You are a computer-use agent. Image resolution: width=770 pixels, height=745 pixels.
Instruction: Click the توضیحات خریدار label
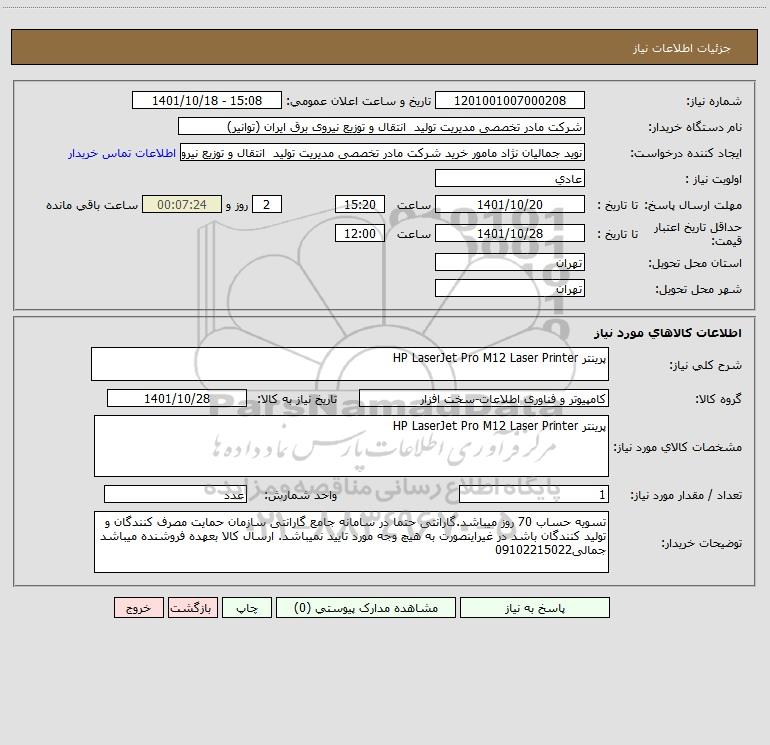[701, 543]
